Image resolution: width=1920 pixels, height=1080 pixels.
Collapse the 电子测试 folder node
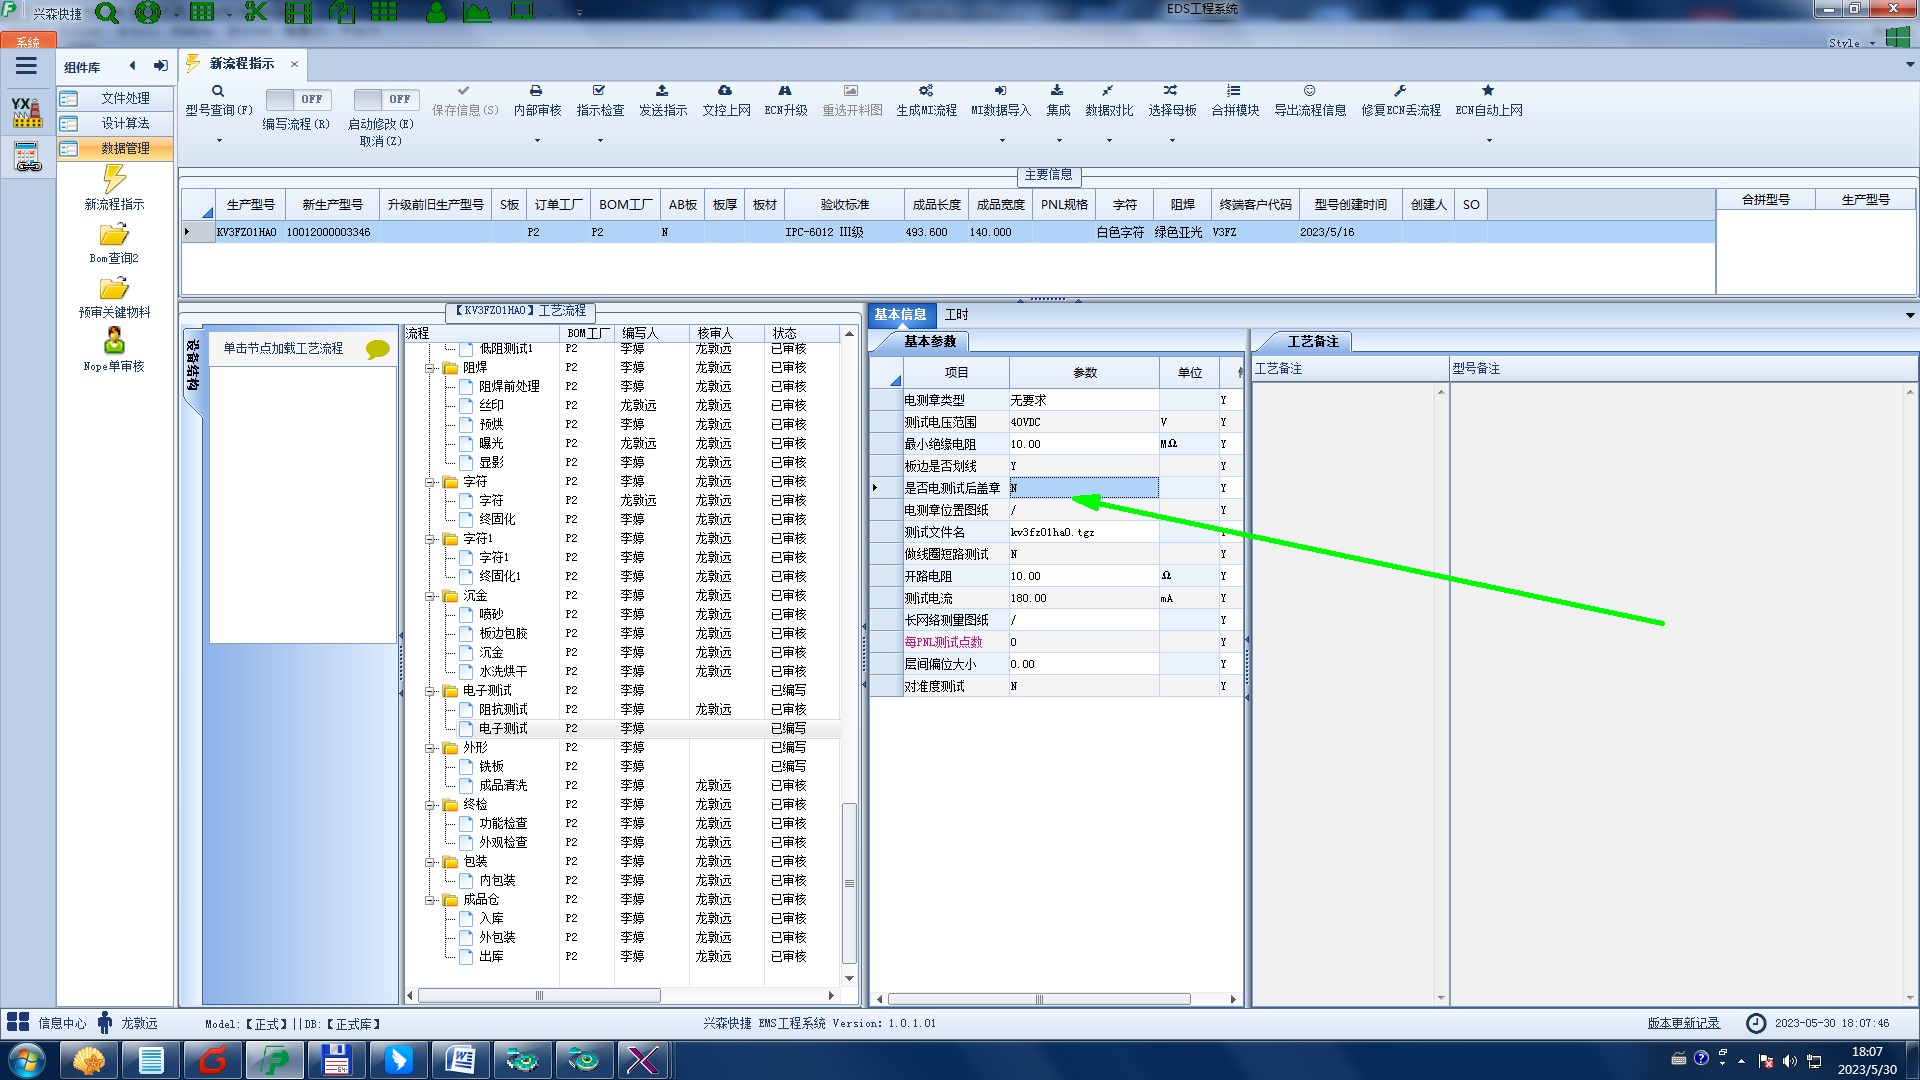click(431, 691)
